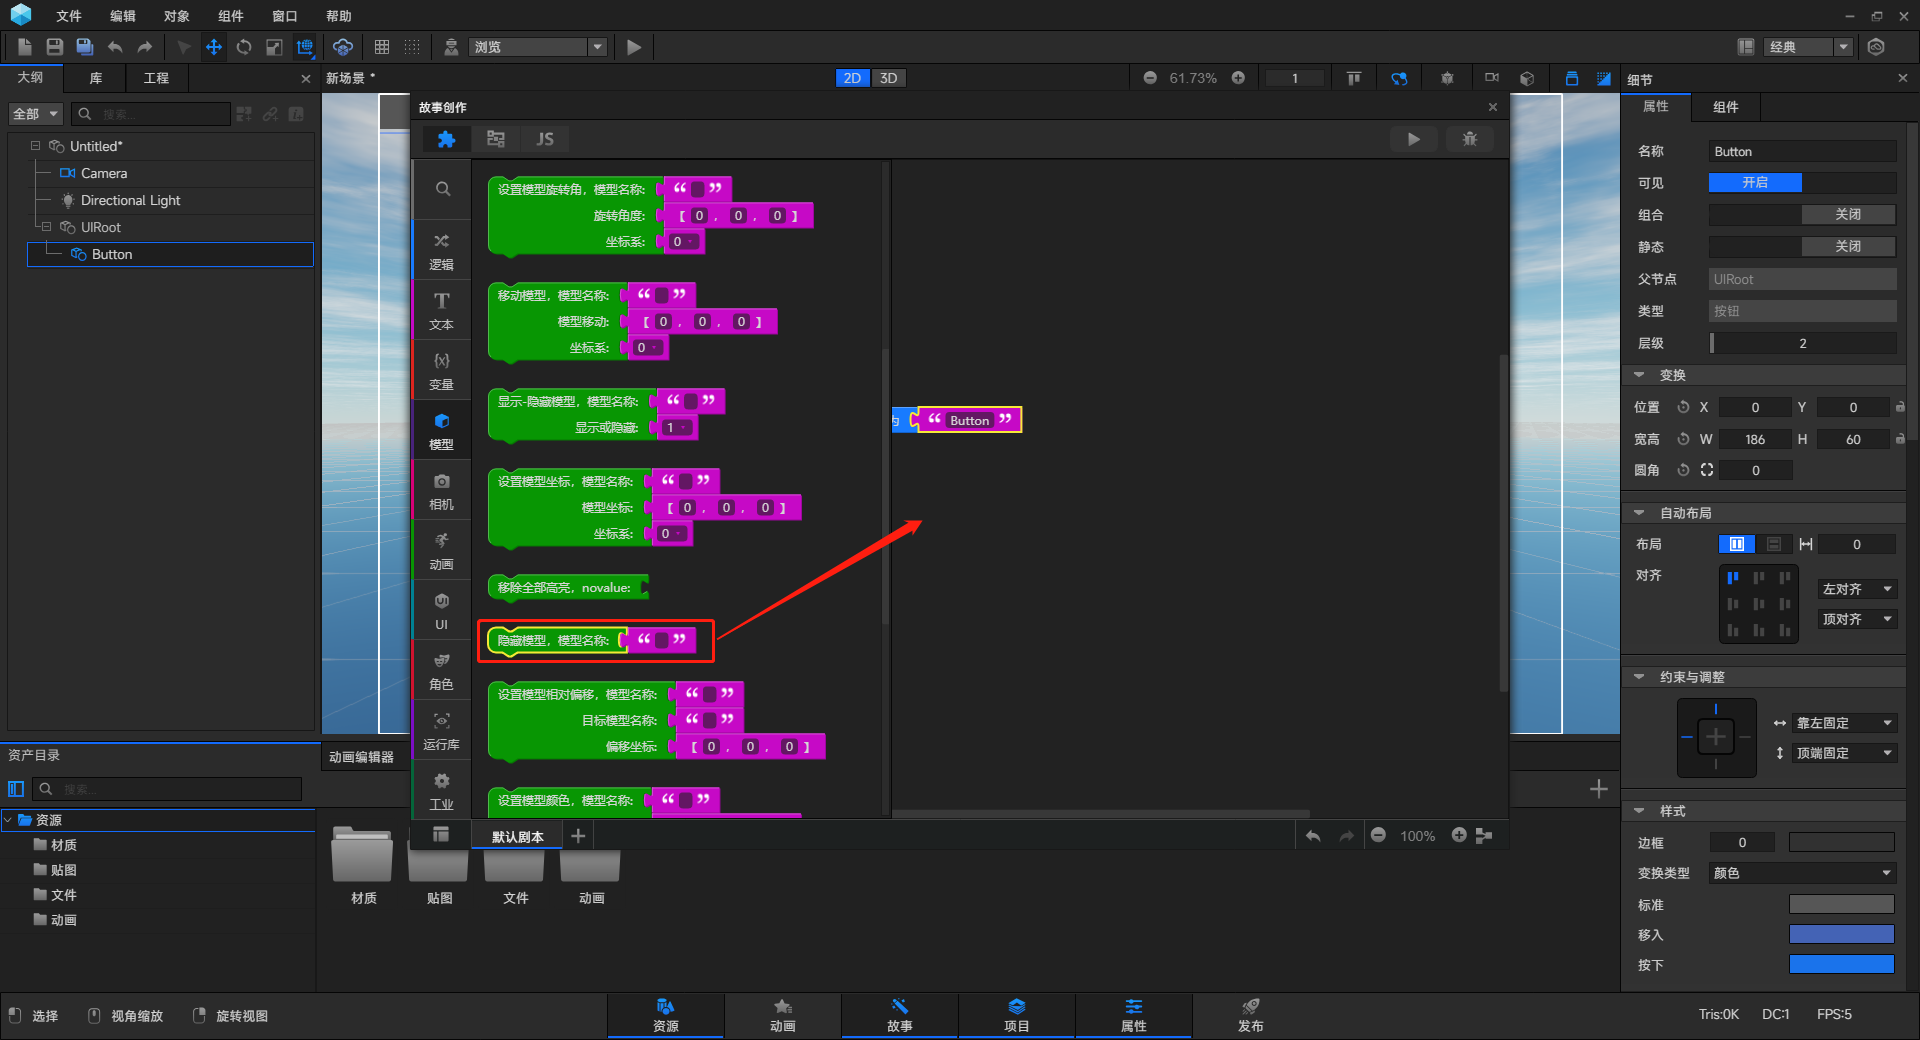Screen dimensions: 1920x1040
Task: Switch viewport to 2D mode
Action: coord(852,78)
